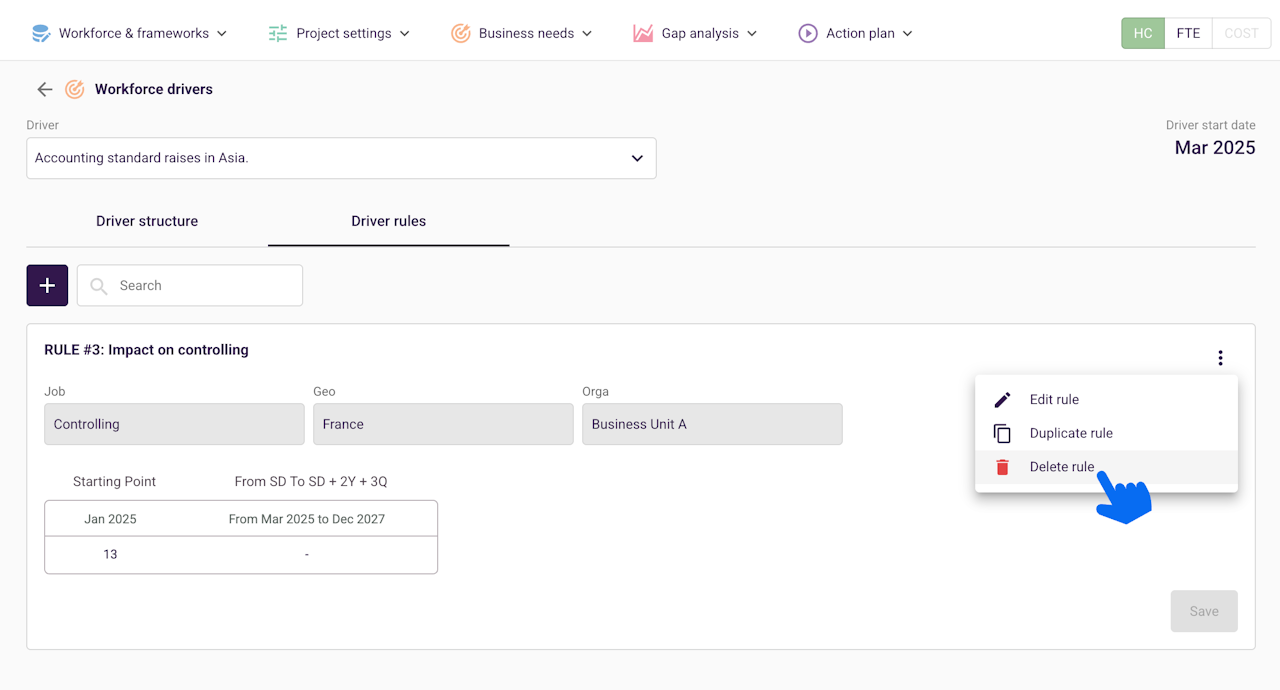Choose Delete rule from context menu
The width and height of the screenshot is (1280, 690).
tap(1062, 467)
